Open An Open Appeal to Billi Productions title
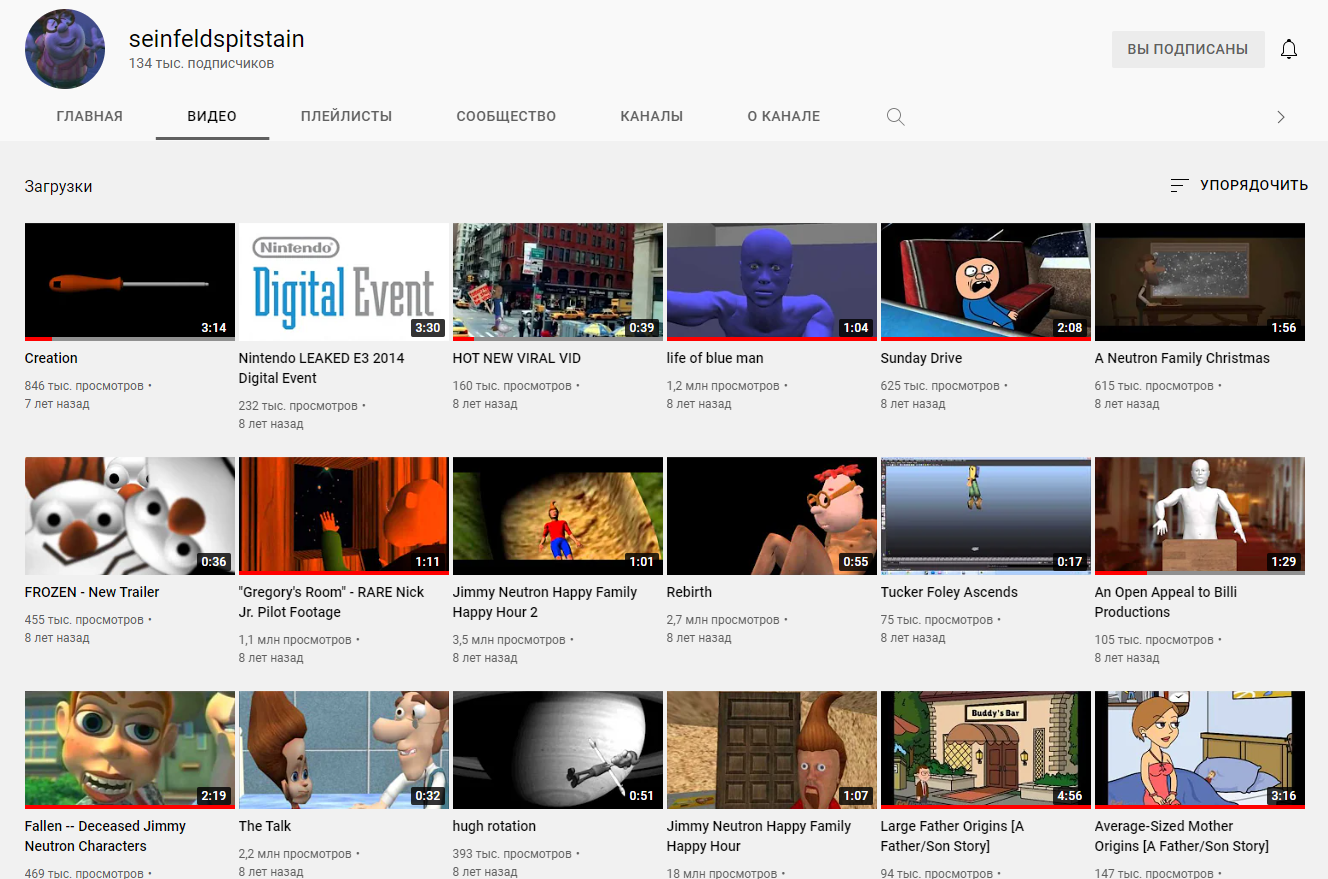This screenshot has height=879, width=1328. click(x=1166, y=602)
